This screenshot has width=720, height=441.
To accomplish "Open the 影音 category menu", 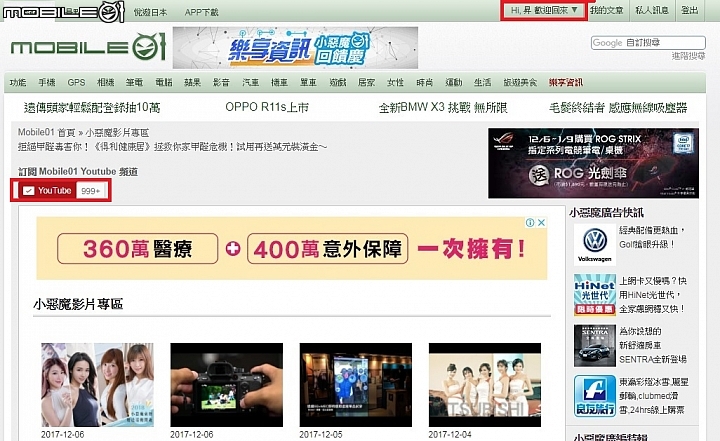I will click(x=221, y=83).
